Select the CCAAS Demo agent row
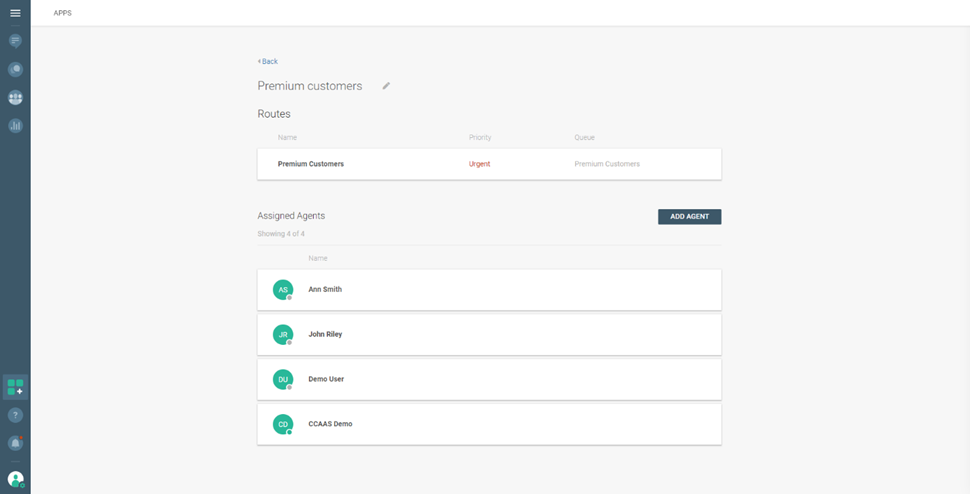This screenshot has height=494, width=970. click(x=489, y=424)
